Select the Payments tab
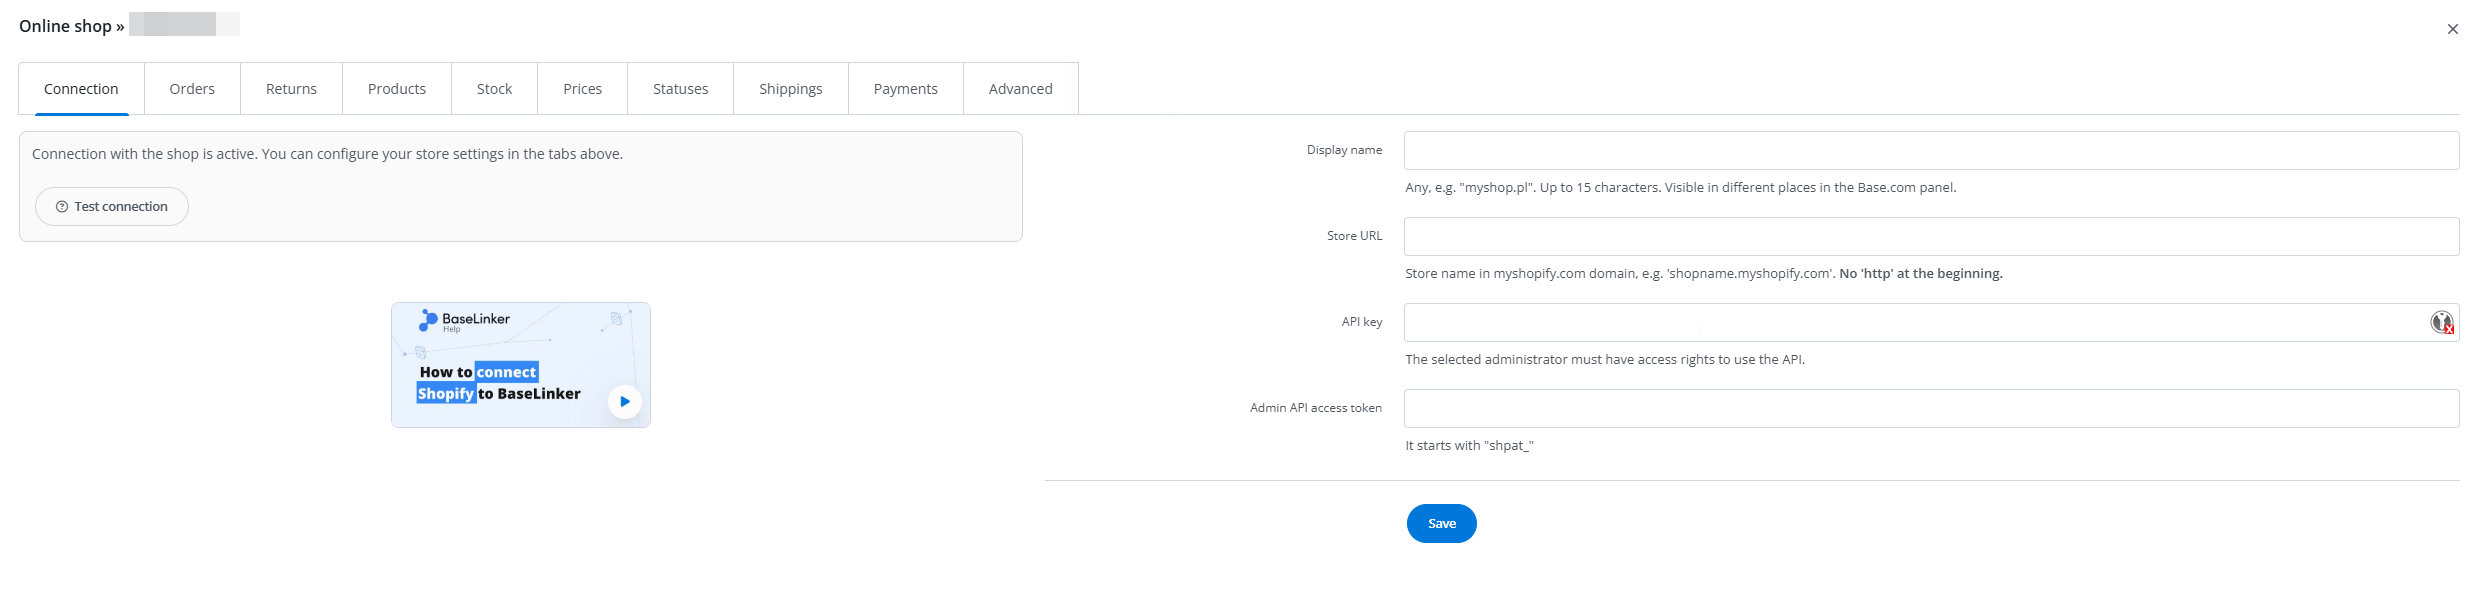 pos(905,89)
